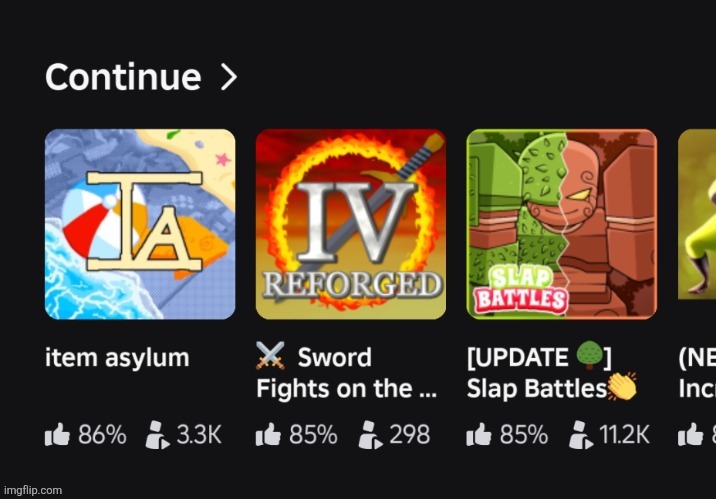Click the crossed swords emoji icon
The image size is (716, 499).
pos(270,355)
